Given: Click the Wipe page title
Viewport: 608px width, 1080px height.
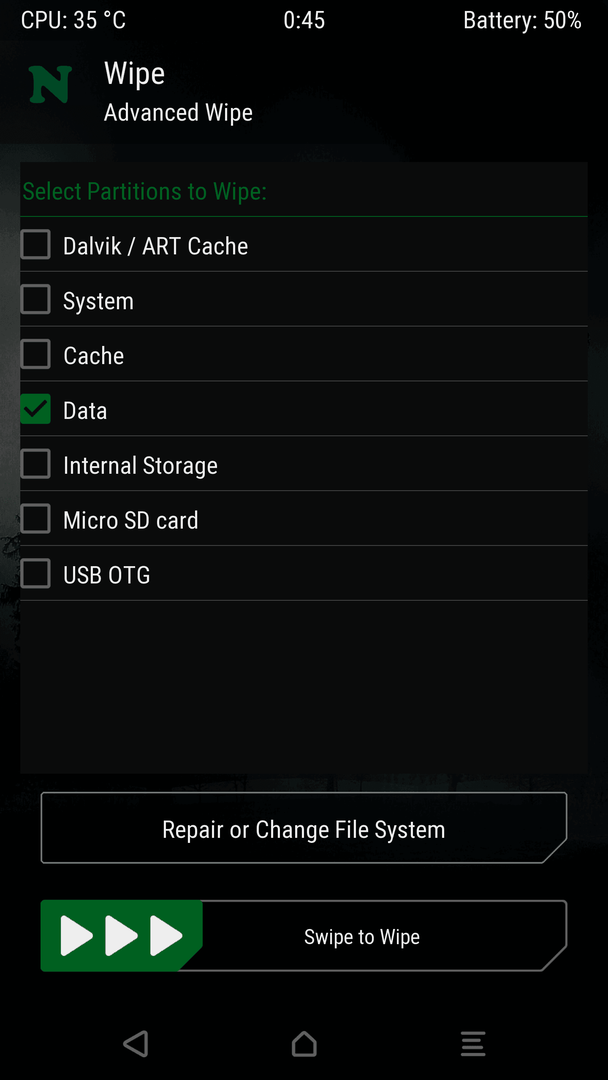Looking at the screenshot, I should pyautogui.click(x=134, y=73).
